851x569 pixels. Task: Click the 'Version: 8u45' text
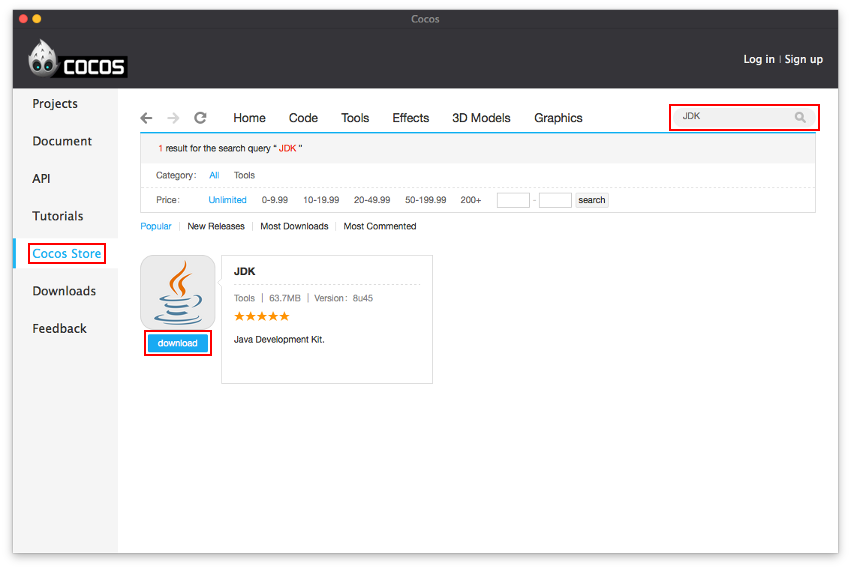344,298
